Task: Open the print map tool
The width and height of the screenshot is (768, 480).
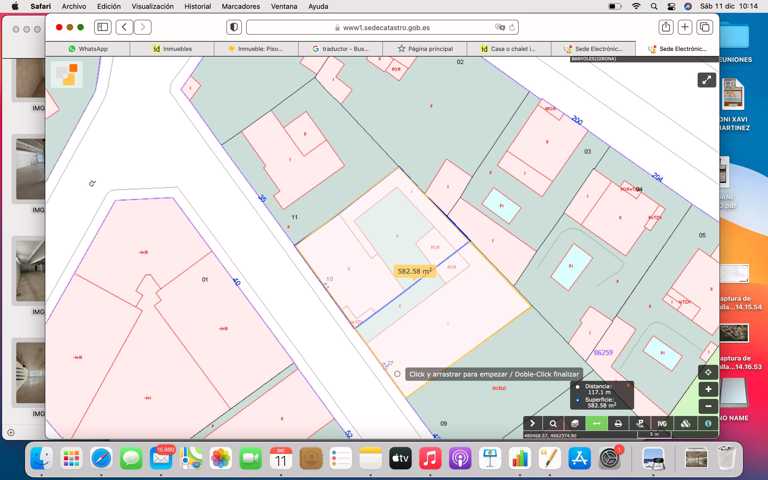Action: tap(618, 424)
